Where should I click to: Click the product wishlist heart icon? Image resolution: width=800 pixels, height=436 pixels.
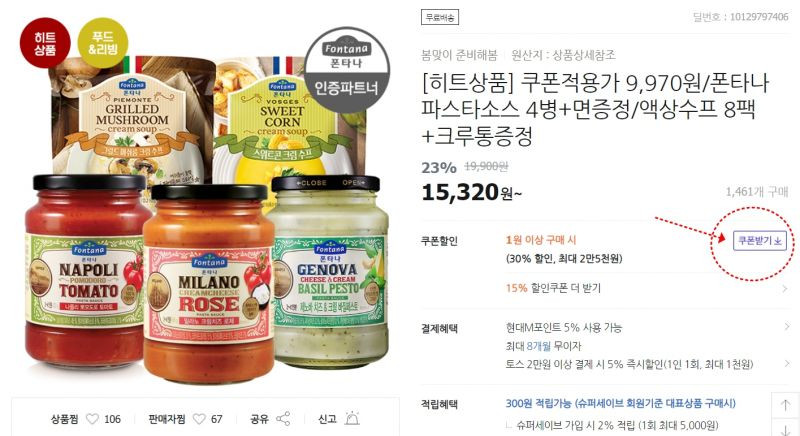(92, 419)
